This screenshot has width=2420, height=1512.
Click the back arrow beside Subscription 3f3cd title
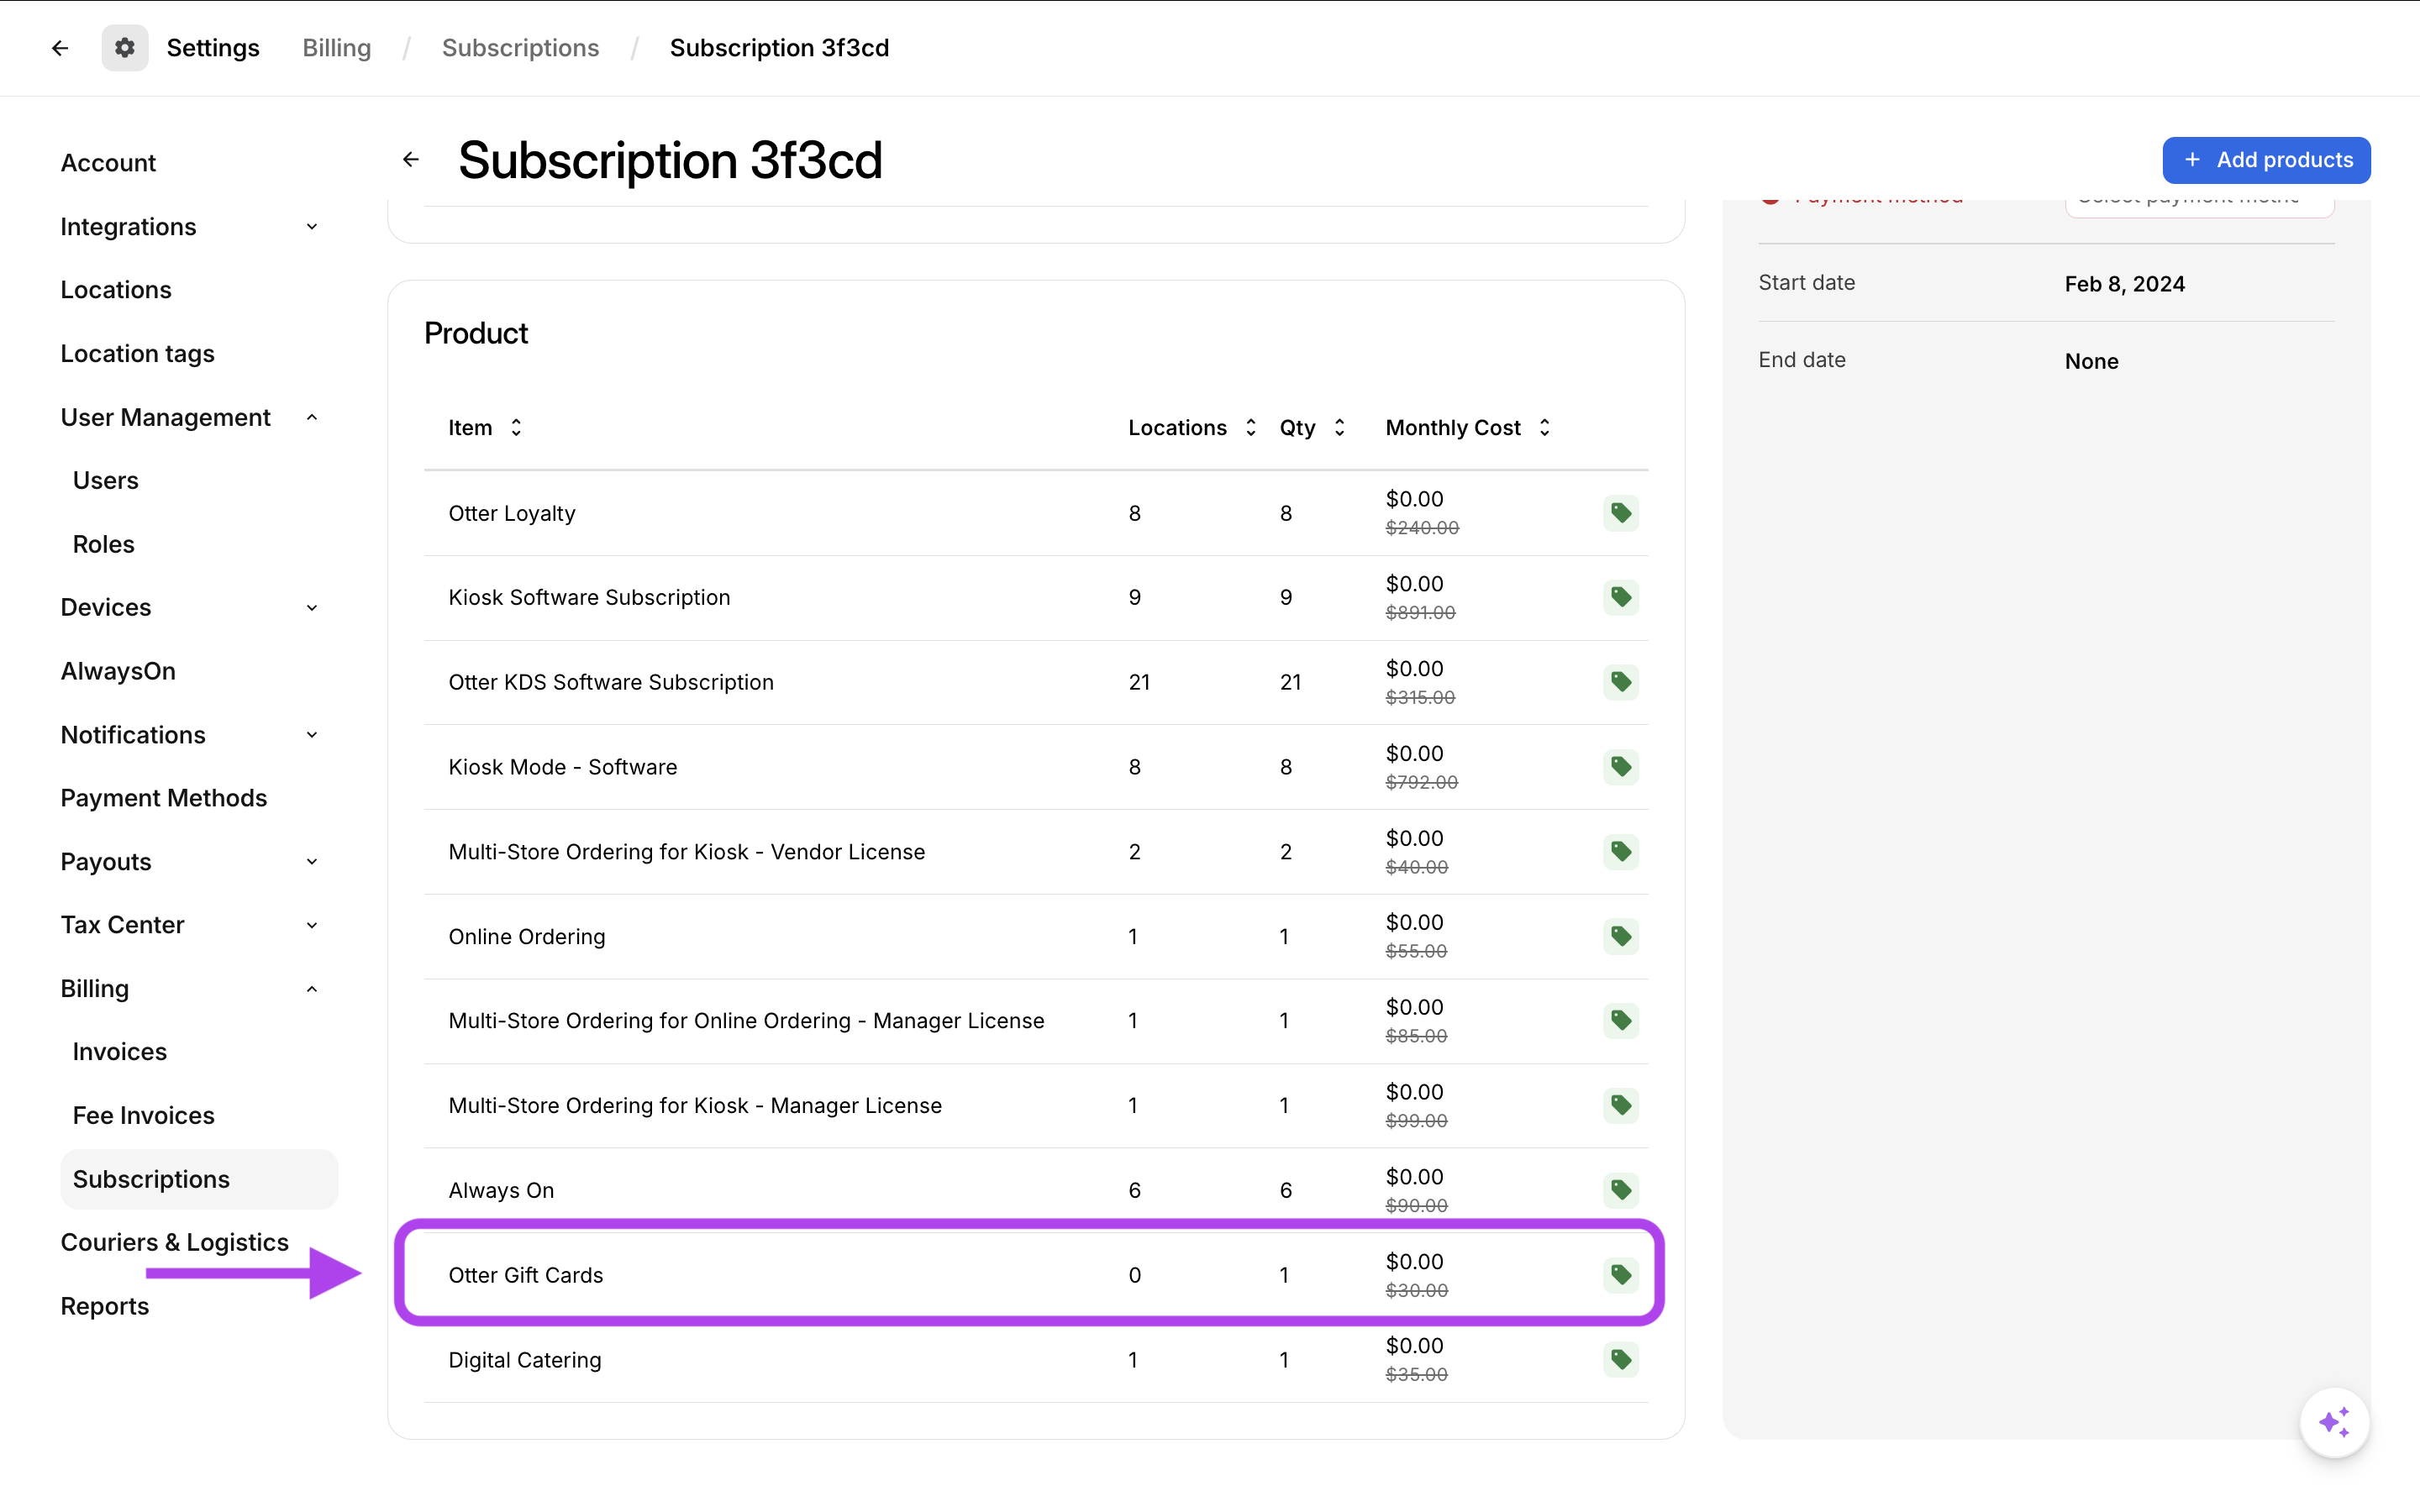(411, 160)
